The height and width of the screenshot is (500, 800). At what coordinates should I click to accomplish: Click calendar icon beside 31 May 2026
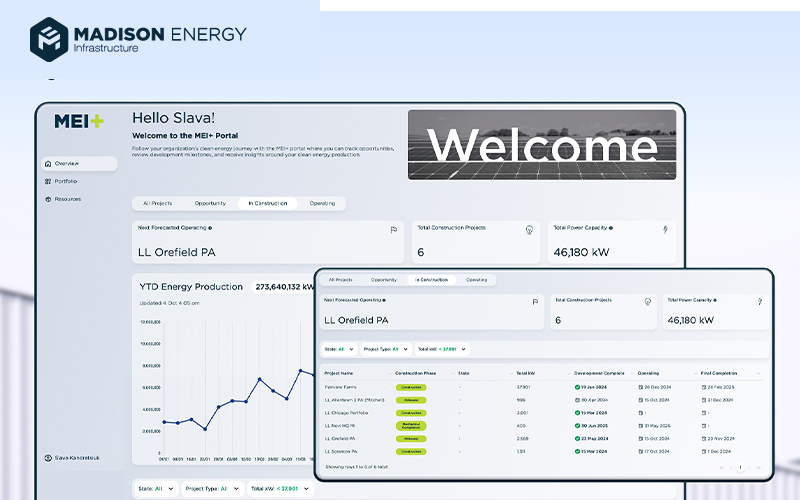point(641,426)
